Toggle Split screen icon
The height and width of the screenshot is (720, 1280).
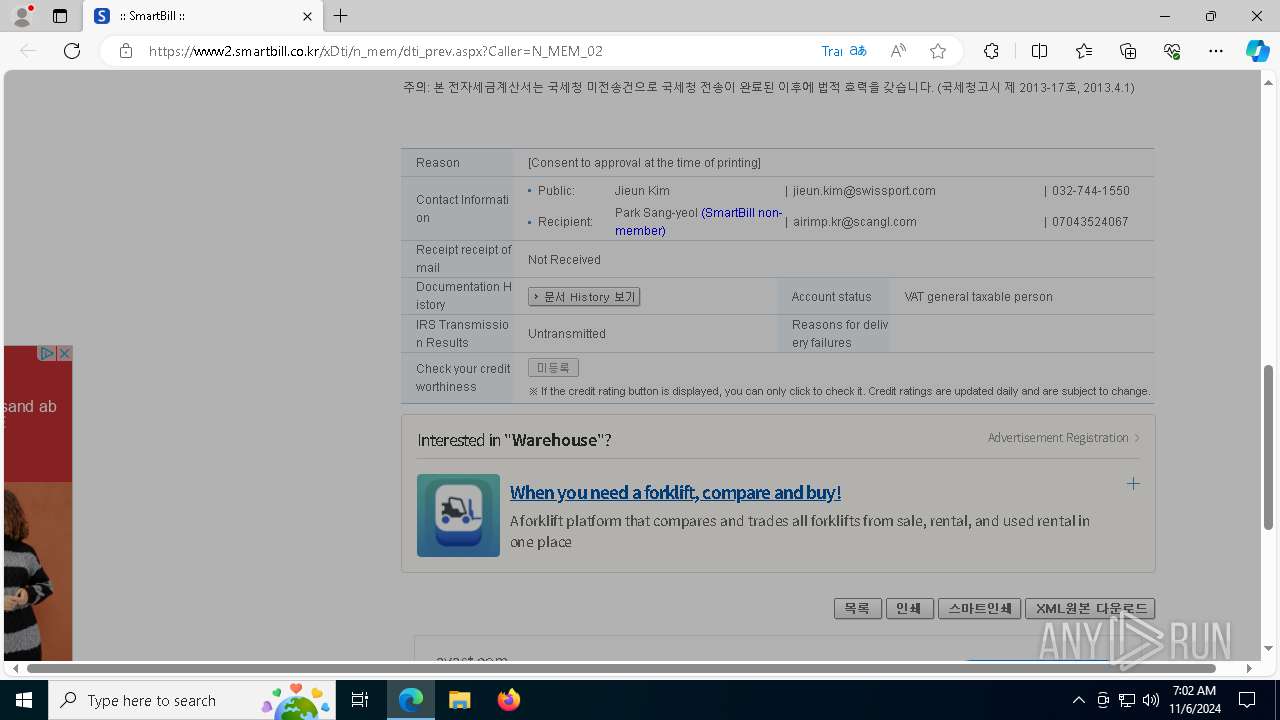click(1039, 51)
